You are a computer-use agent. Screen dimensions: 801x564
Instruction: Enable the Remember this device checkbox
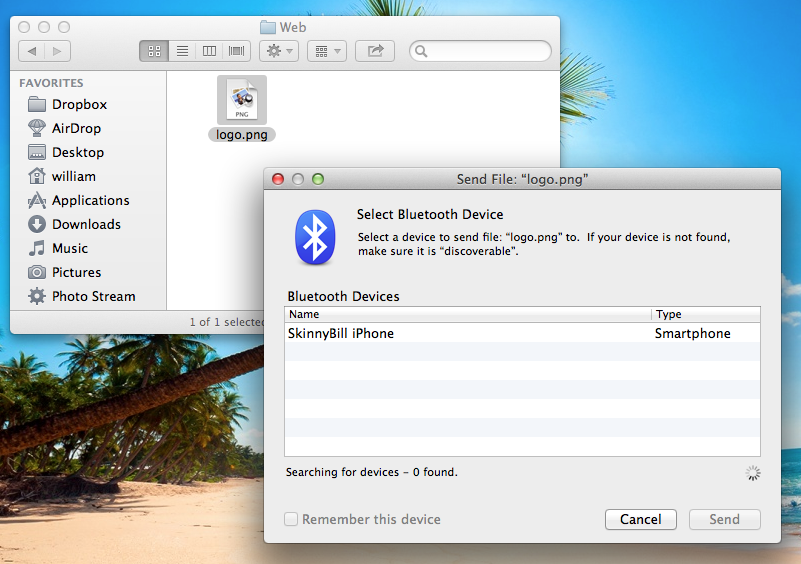pyautogui.click(x=291, y=519)
